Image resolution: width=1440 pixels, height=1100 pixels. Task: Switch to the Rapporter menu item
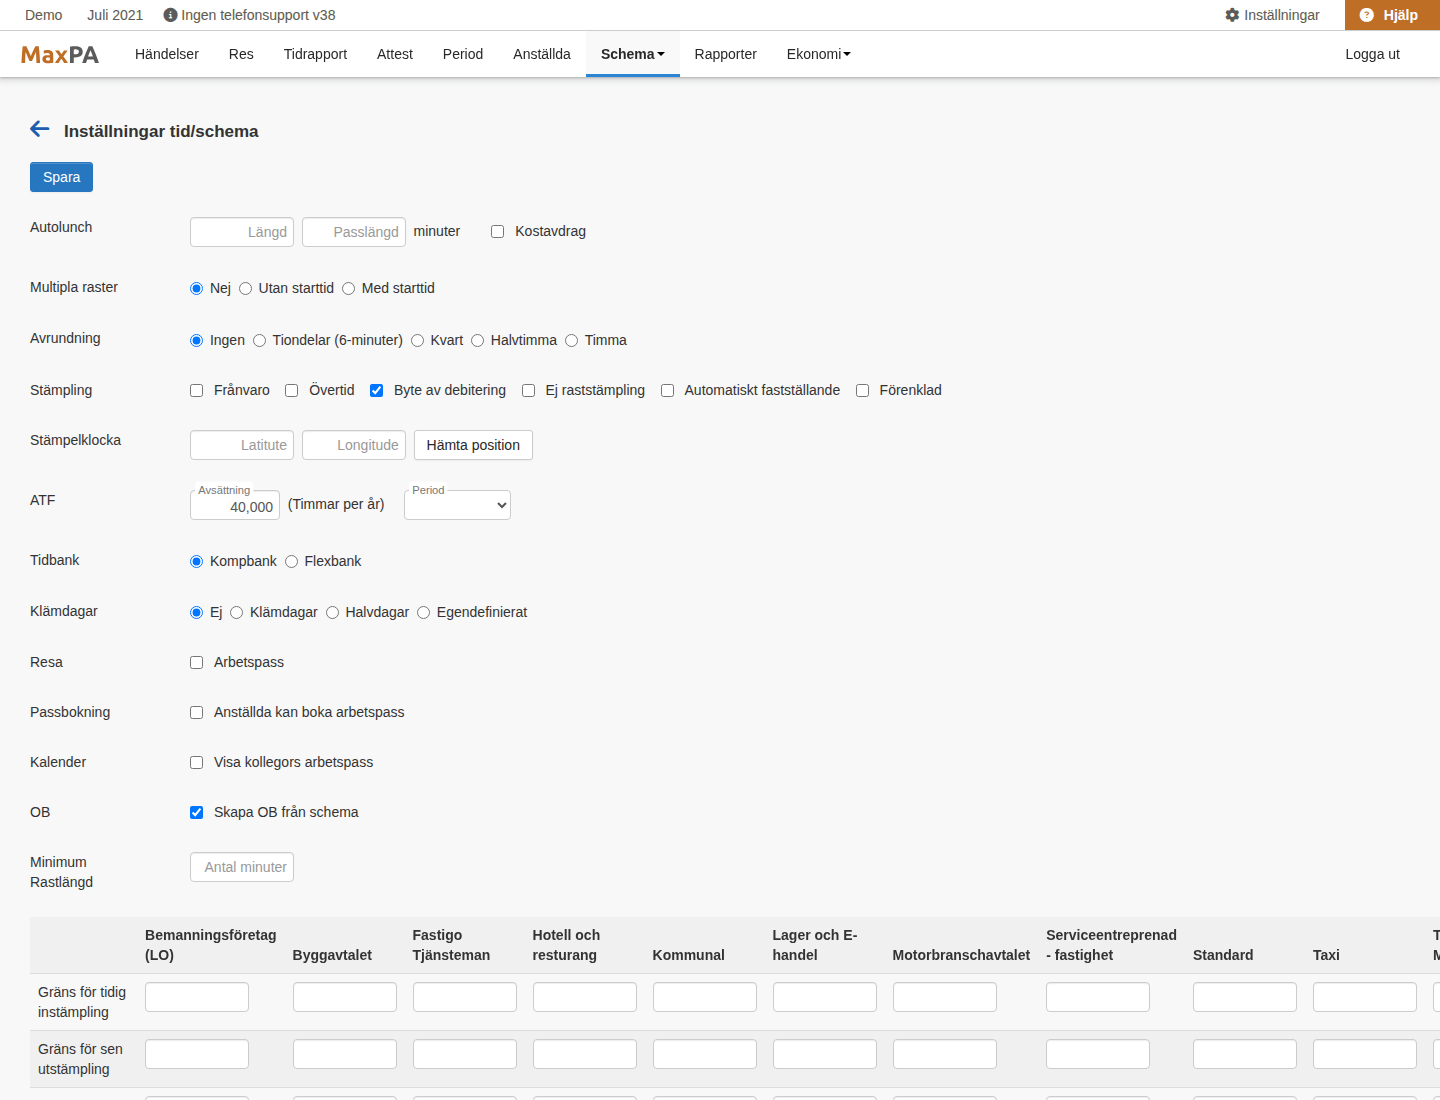(726, 54)
